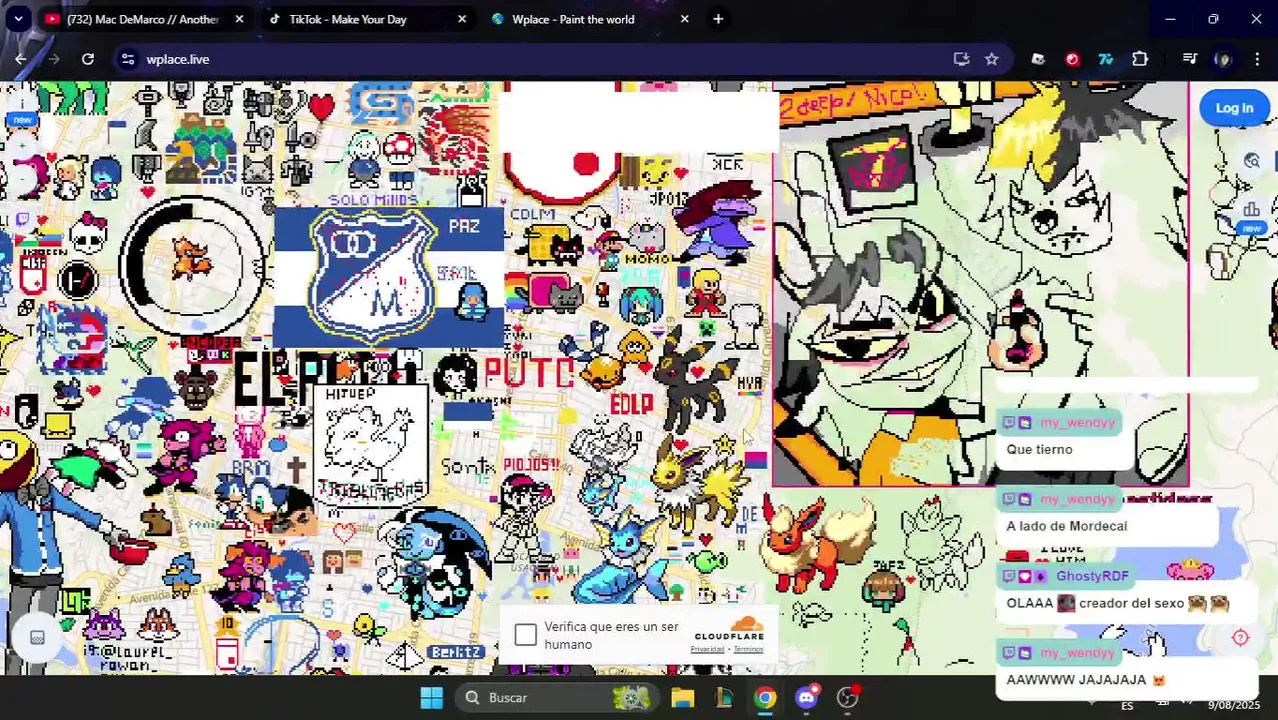The height and width of the screenshot is (720, 1278).
Task: Open the media controls icon
Action: pyautogui.click(x=1189, y=59)
